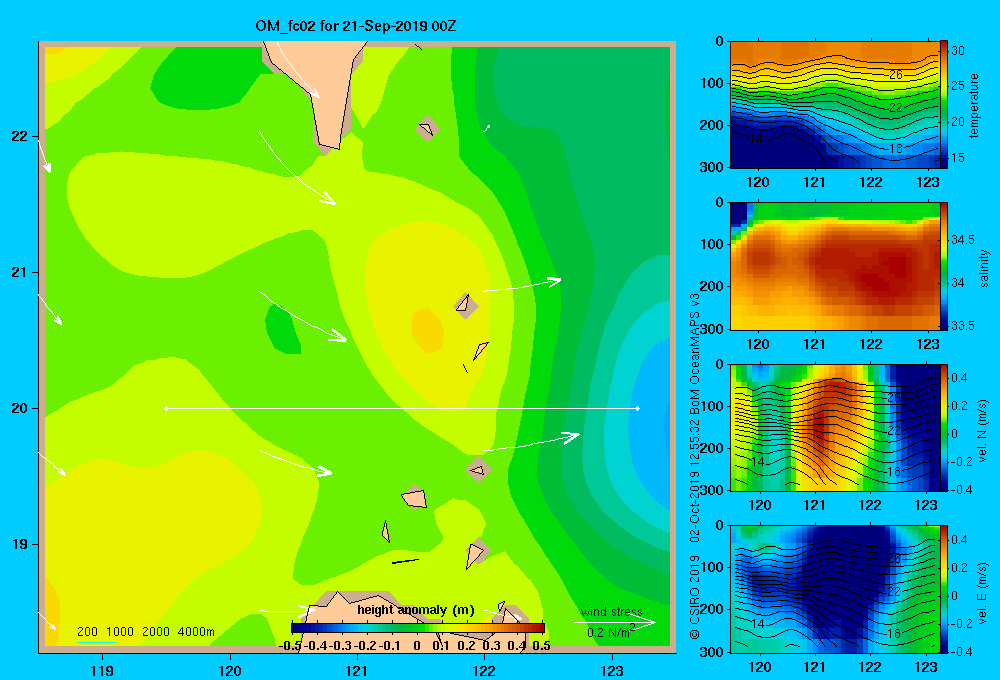Image resolution: width=1000 pixels, height=680 pixels.
Task: Open the temperature section panel
Action: (x=834, y=105)
